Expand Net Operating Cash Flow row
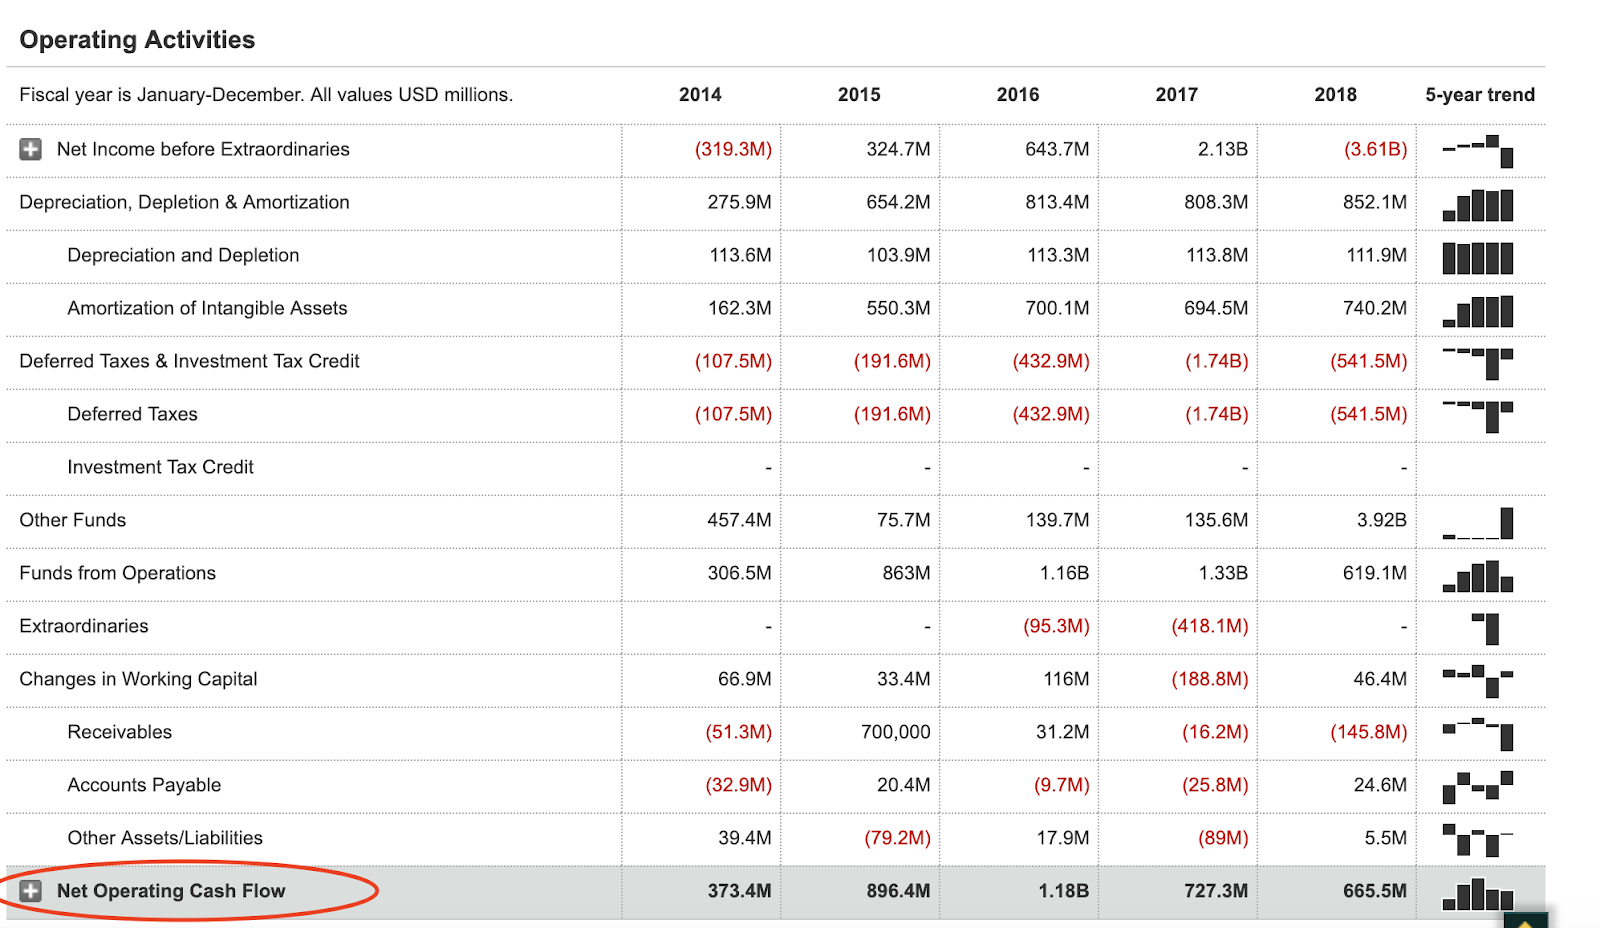This screenshot has height=928, width=1600. point(31,891)
